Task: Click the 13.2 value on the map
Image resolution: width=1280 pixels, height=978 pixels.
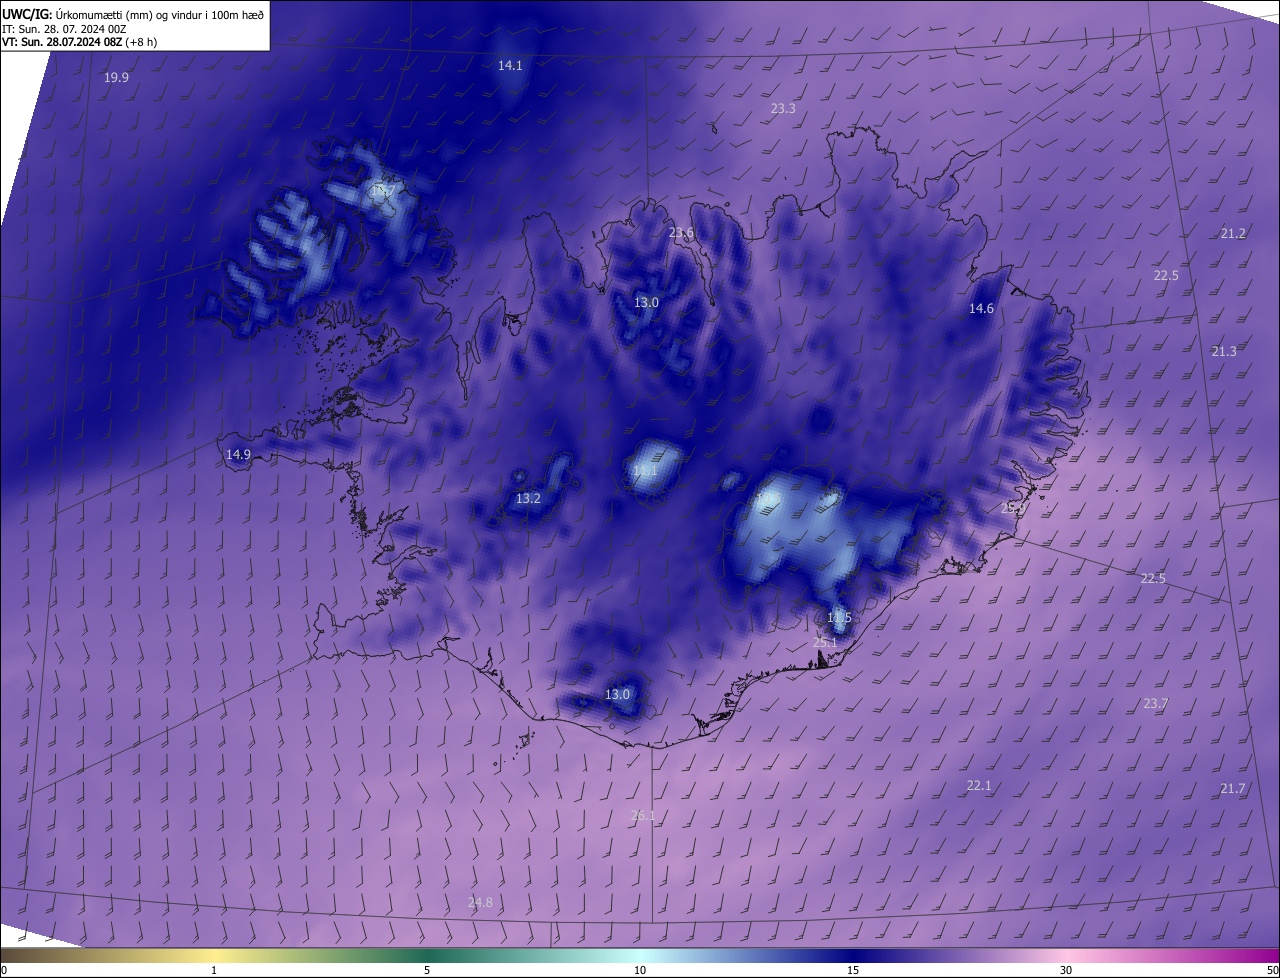Action: coord(528,498)
